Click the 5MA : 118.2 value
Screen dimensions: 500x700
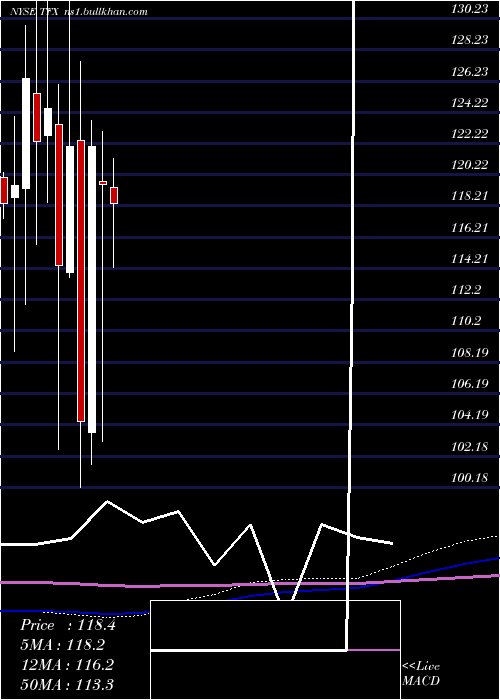pyautogui.click(x=63, y=645)
